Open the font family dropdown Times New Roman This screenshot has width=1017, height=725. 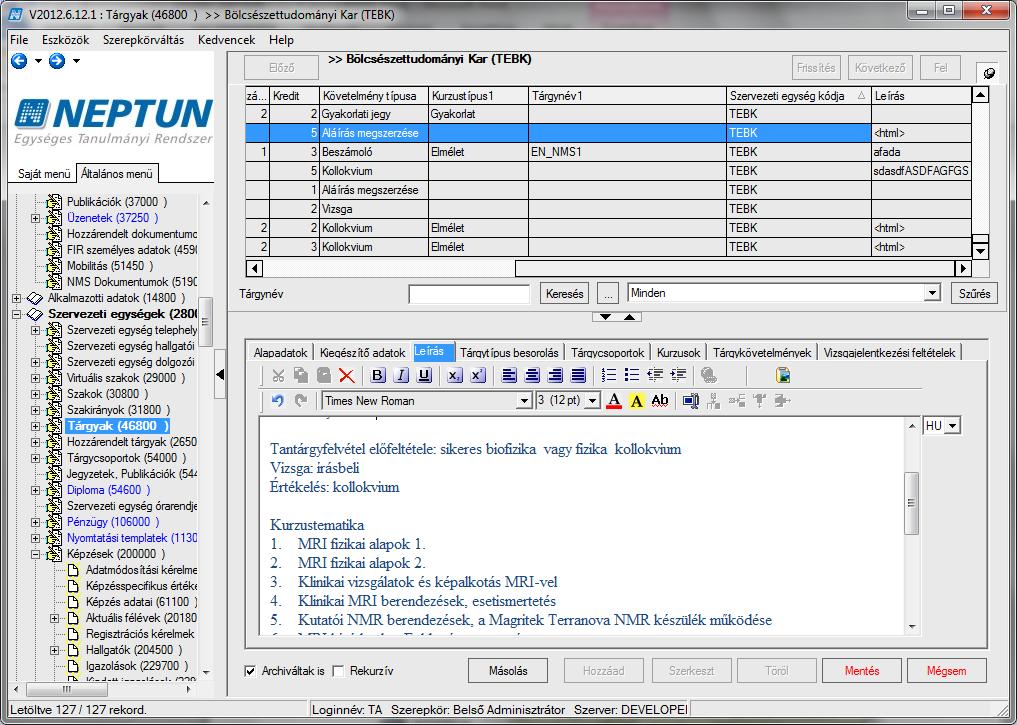pyautogui.click(x=525, y=401)
